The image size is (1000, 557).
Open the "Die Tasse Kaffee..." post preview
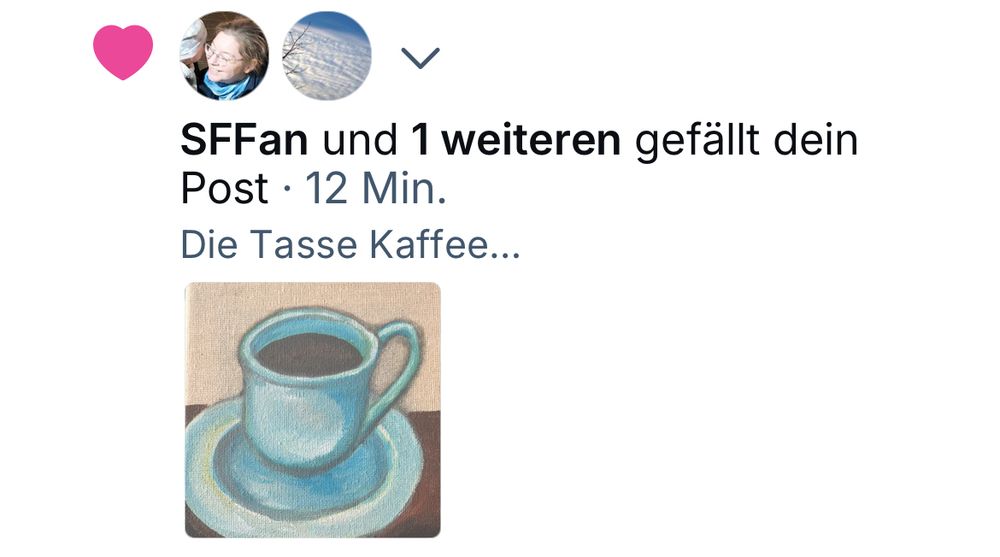pyautogui.click(x=350, y=244)
